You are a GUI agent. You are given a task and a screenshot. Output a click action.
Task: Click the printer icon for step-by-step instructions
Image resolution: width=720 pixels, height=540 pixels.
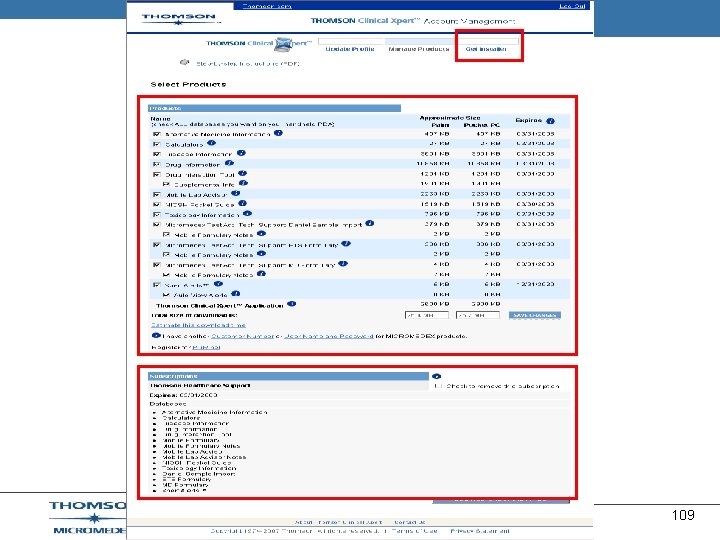point(185,62)
